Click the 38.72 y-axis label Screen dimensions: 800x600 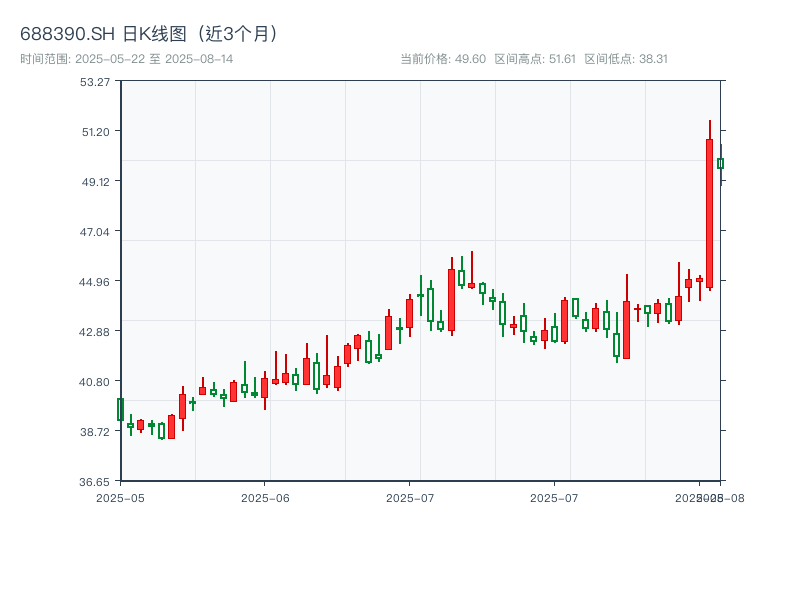[95, 432]
